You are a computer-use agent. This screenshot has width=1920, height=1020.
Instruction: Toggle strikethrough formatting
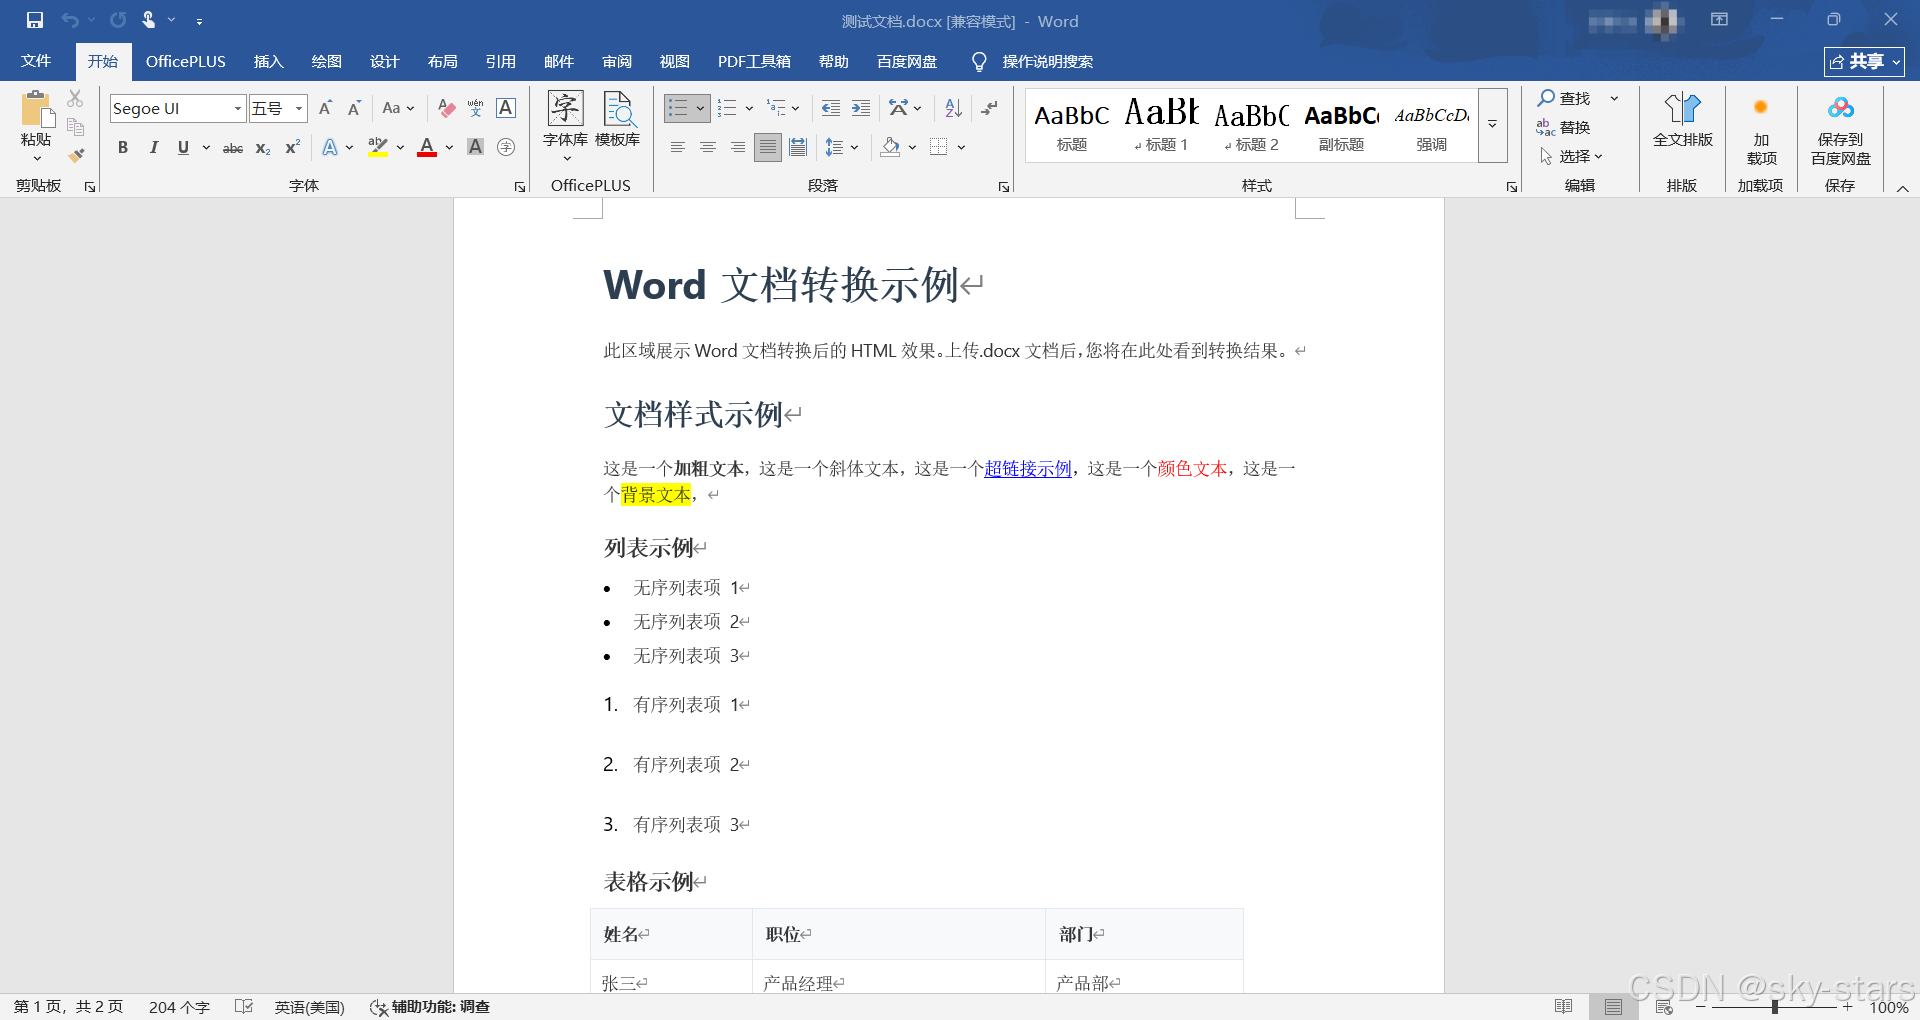click(x=232, y=147)
